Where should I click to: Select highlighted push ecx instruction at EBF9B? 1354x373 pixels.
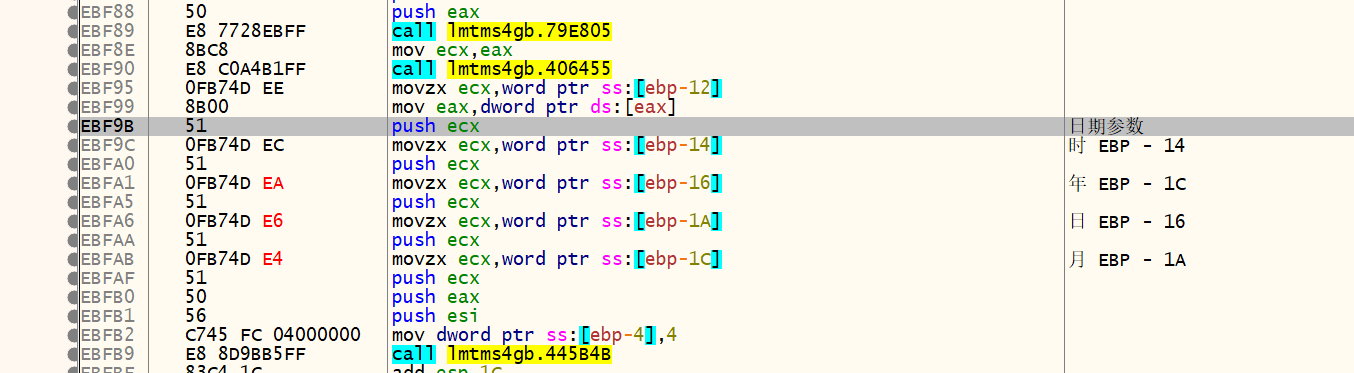coord(436,126)
